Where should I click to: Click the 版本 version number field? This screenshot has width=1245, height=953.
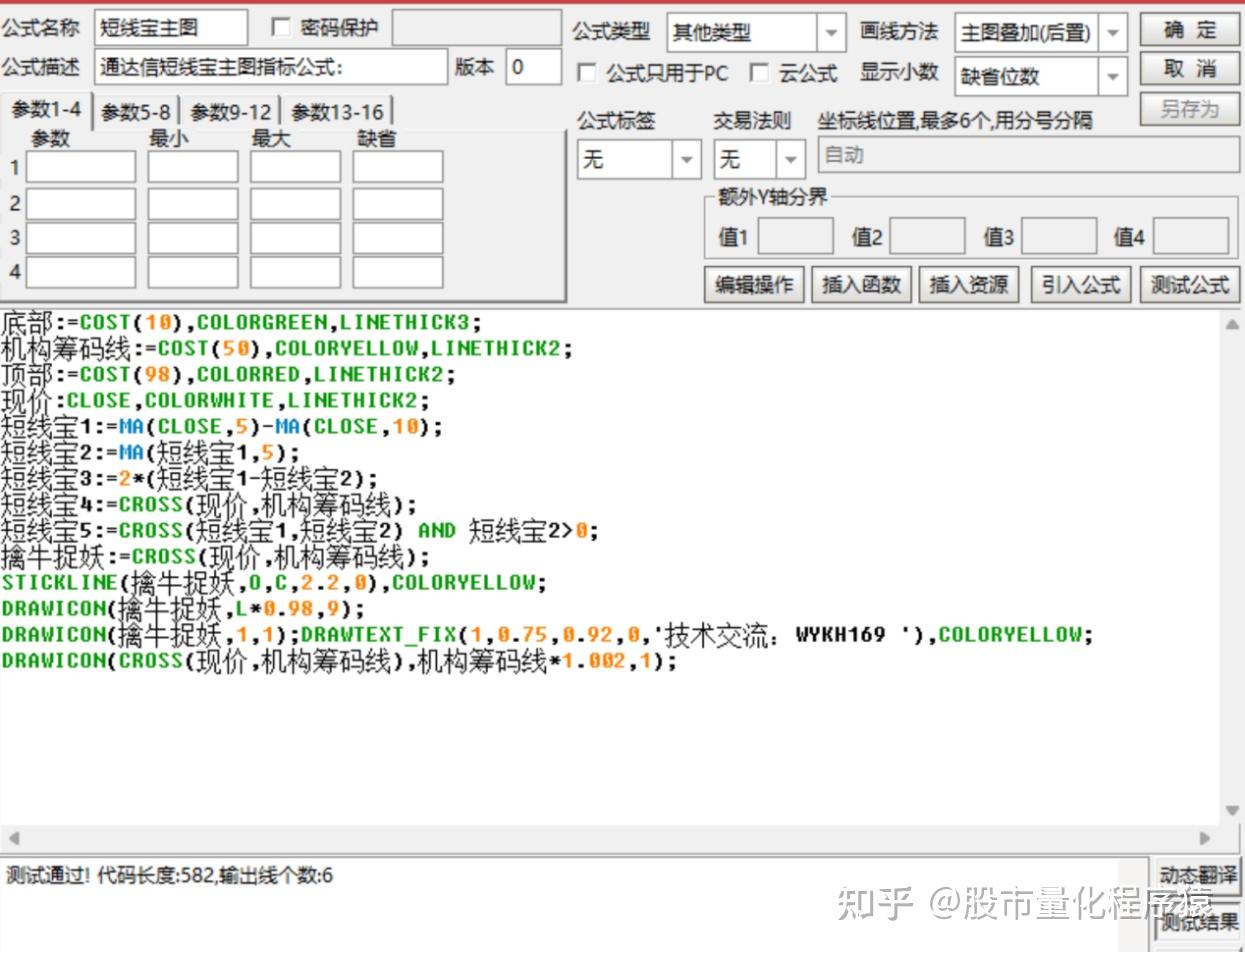(533, 67)
